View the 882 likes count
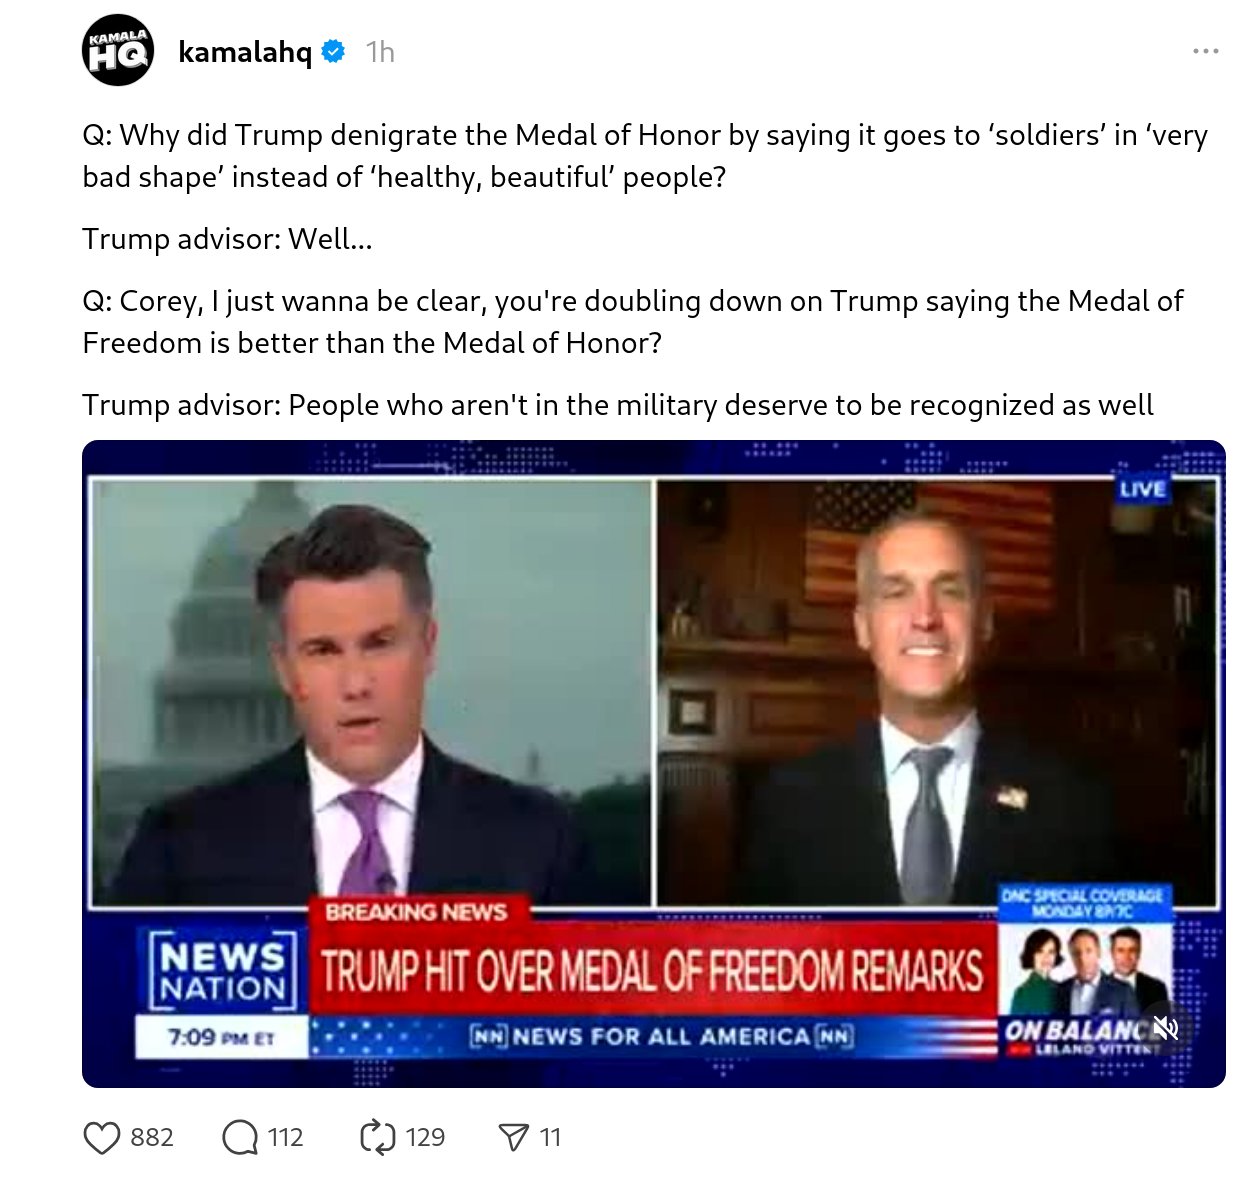This screenshot has width=1254, height=1186. [x=152, y=1138]
